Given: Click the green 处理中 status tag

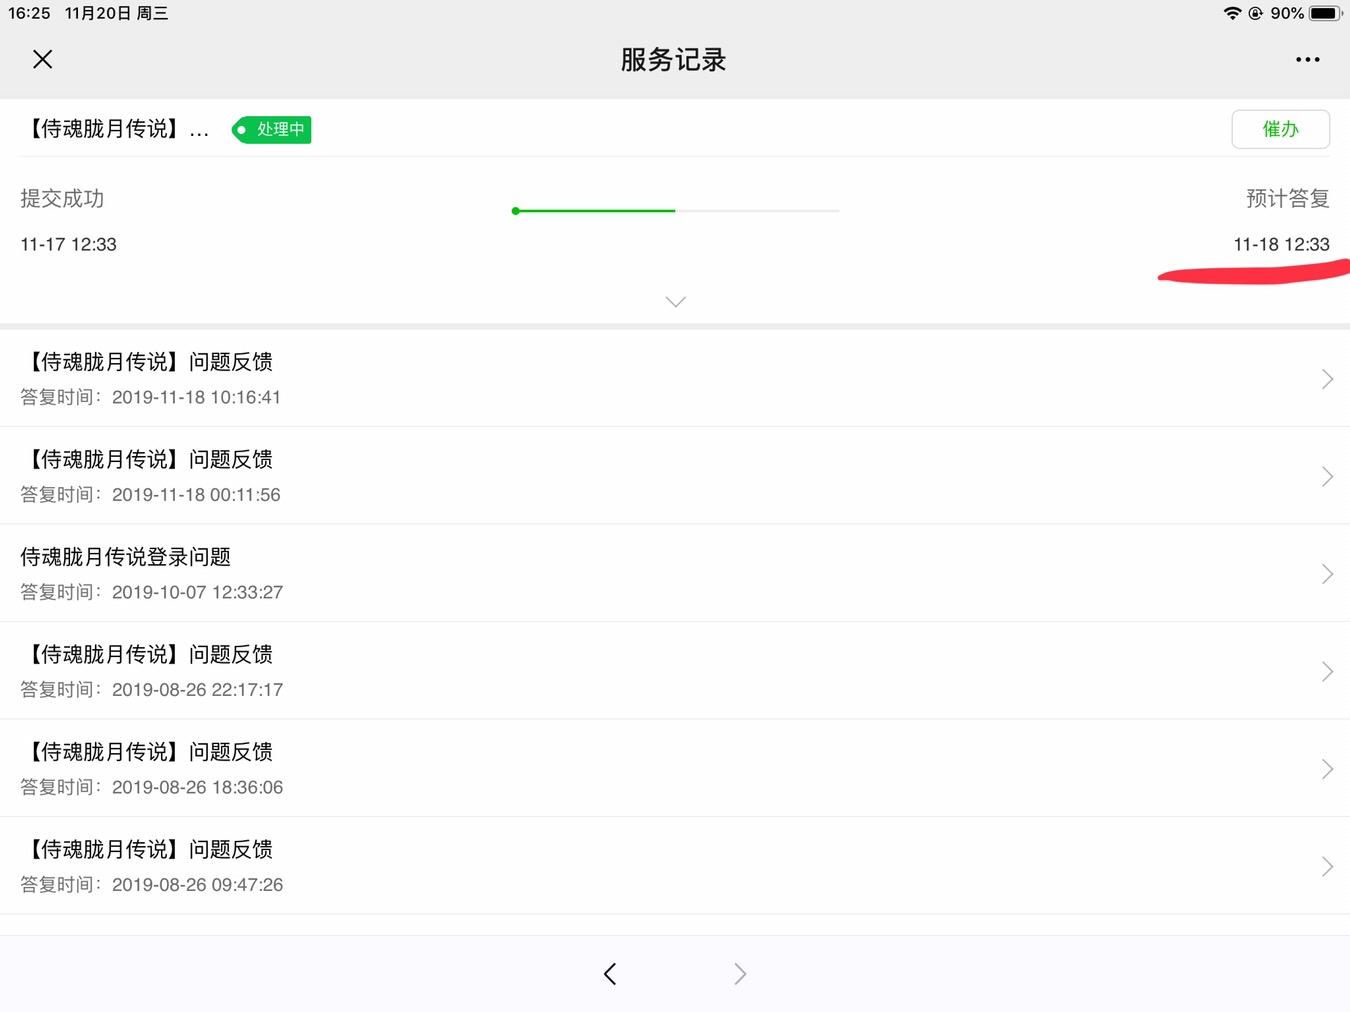Looking at the screenshot, I should point(272,130).
